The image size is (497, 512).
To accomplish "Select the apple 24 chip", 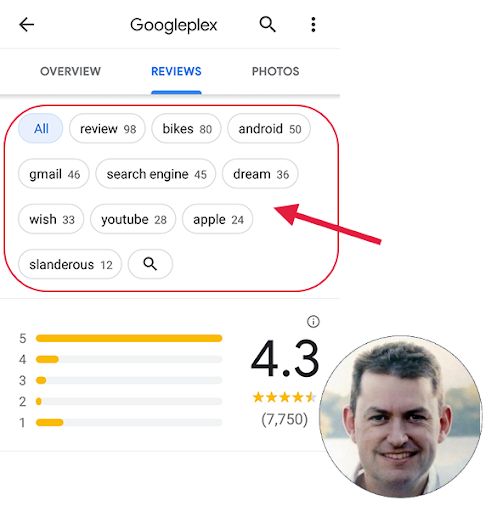I will 218,219.
